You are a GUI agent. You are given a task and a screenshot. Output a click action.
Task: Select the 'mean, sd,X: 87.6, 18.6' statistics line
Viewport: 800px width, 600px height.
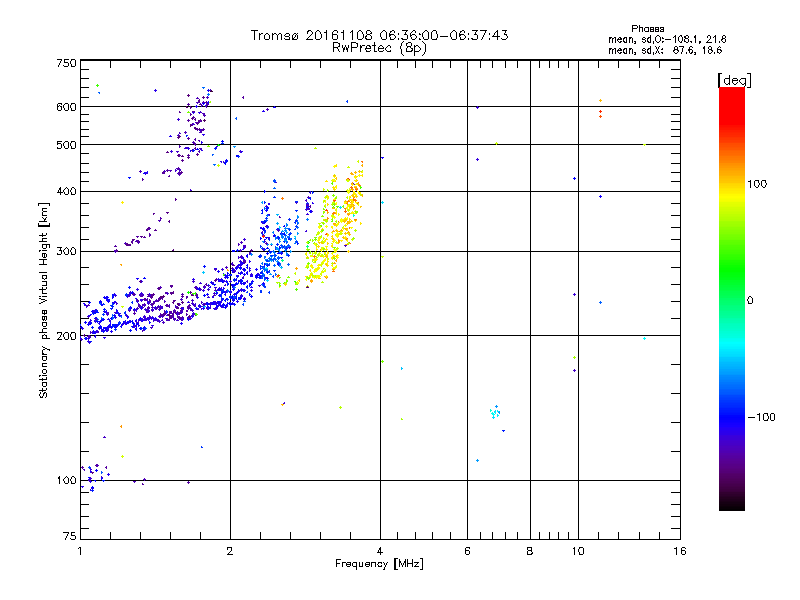(665, 50)
